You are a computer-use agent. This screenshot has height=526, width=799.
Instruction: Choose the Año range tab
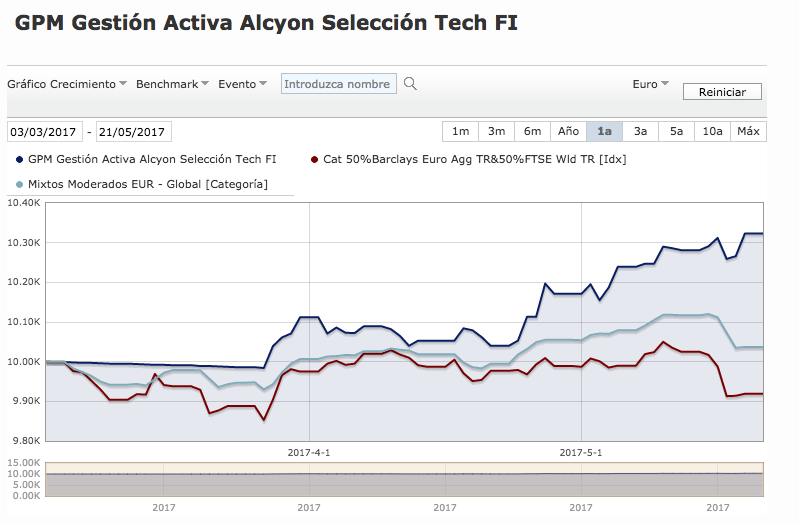tap(568, 131)
